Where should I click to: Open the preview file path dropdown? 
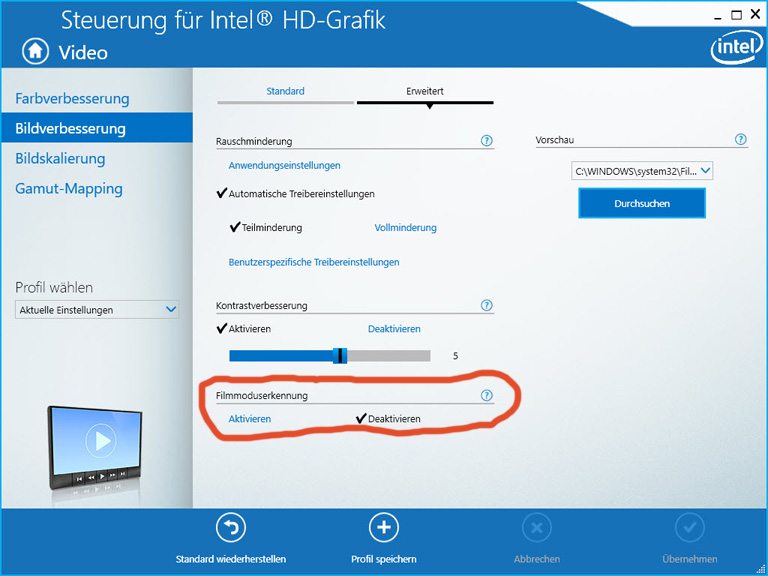click(642, 171)
